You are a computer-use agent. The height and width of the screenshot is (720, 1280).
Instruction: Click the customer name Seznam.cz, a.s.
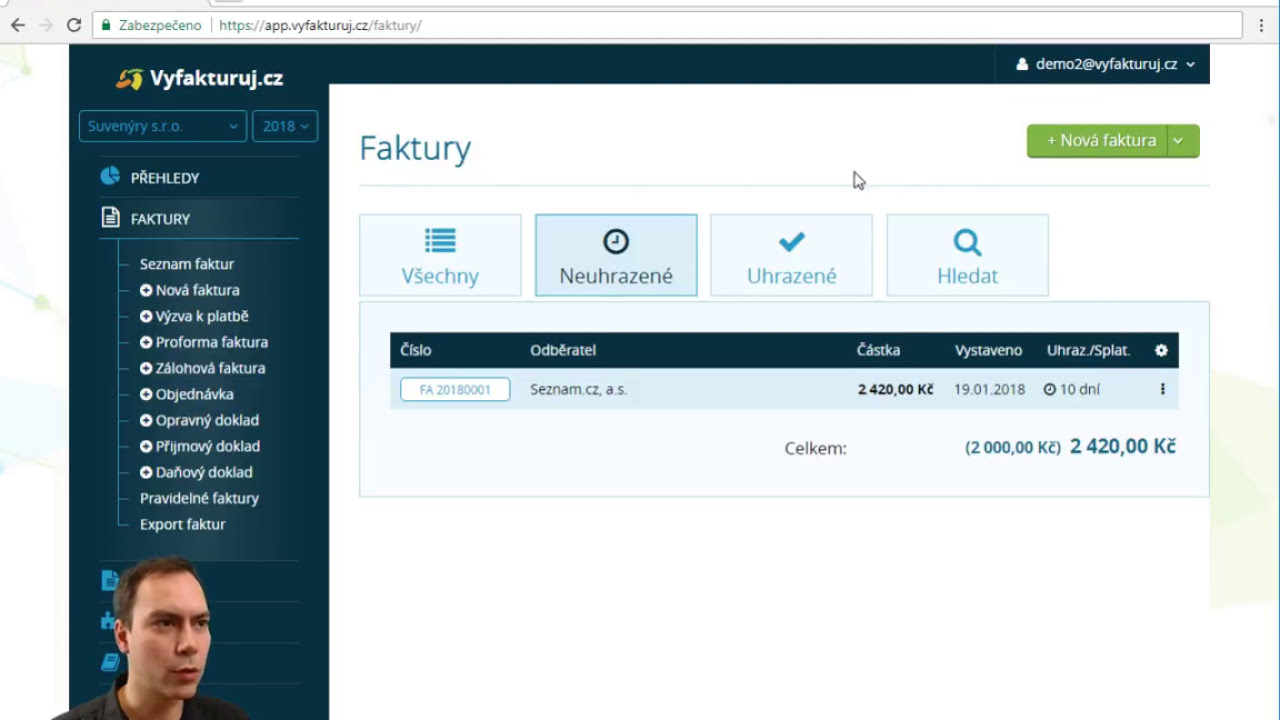click(579, 389)
